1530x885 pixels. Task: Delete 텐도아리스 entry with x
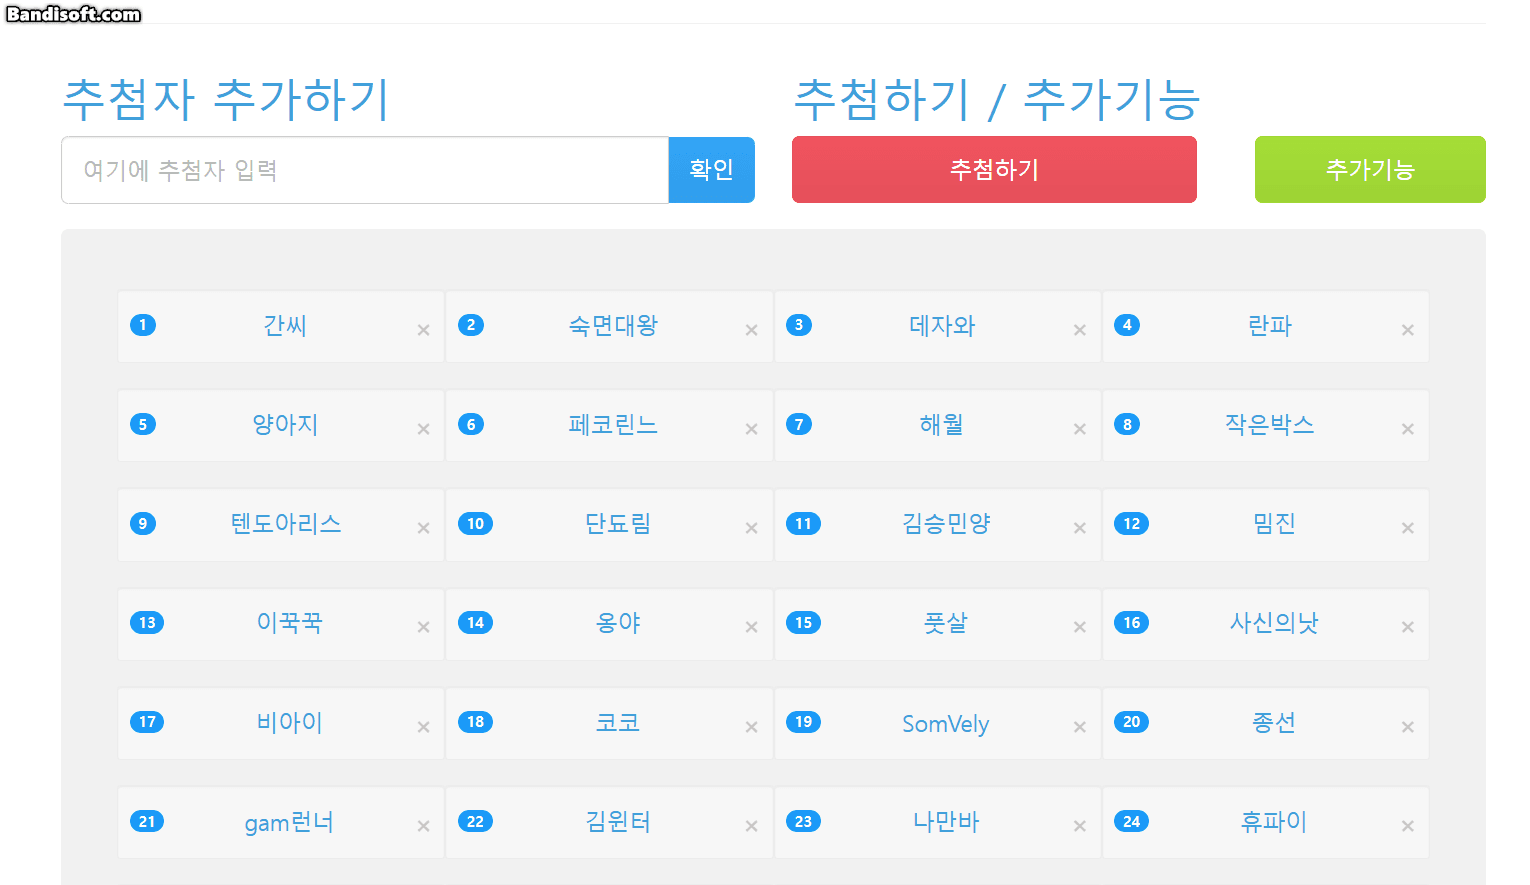click(423, 528)
